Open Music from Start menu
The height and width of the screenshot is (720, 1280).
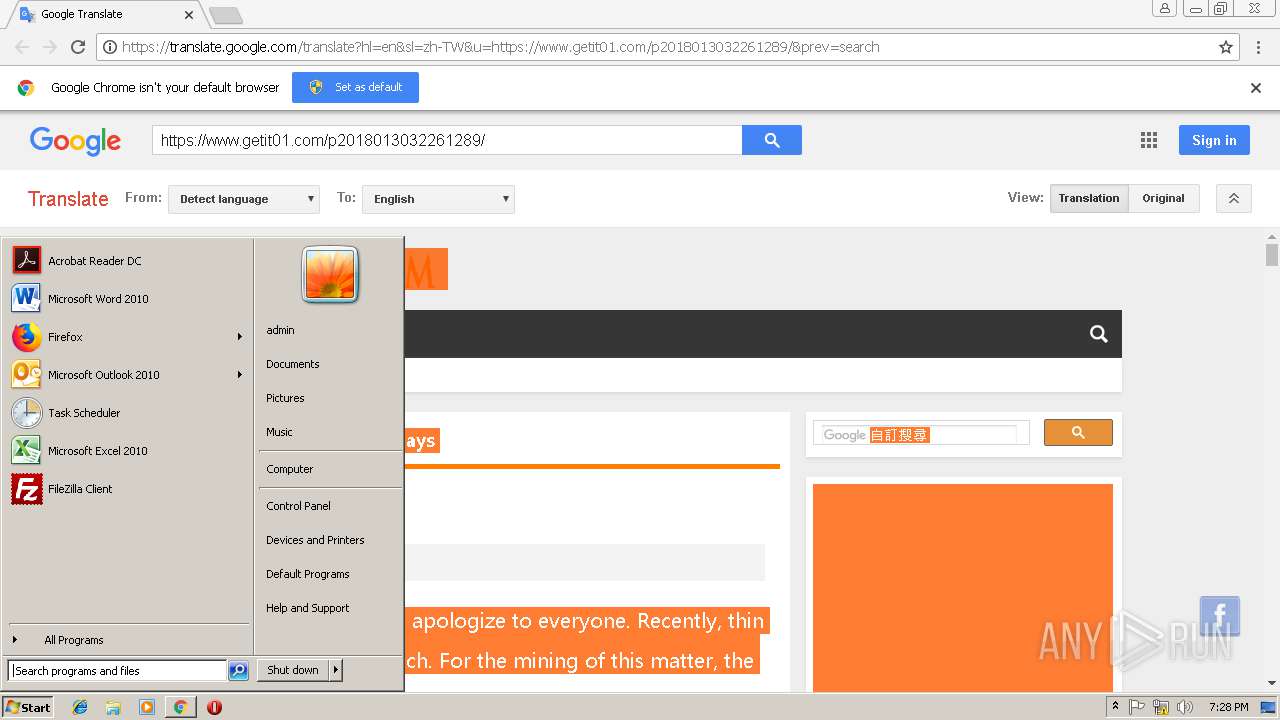pos(279,432)
